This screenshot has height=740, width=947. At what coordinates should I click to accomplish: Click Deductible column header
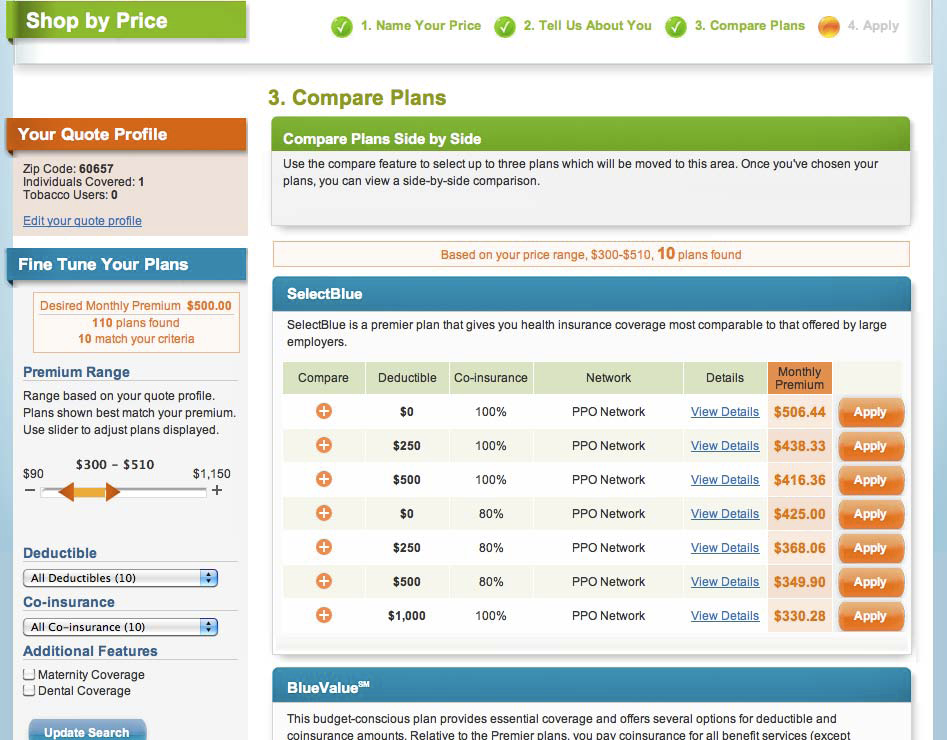click(x=407, y=378)
